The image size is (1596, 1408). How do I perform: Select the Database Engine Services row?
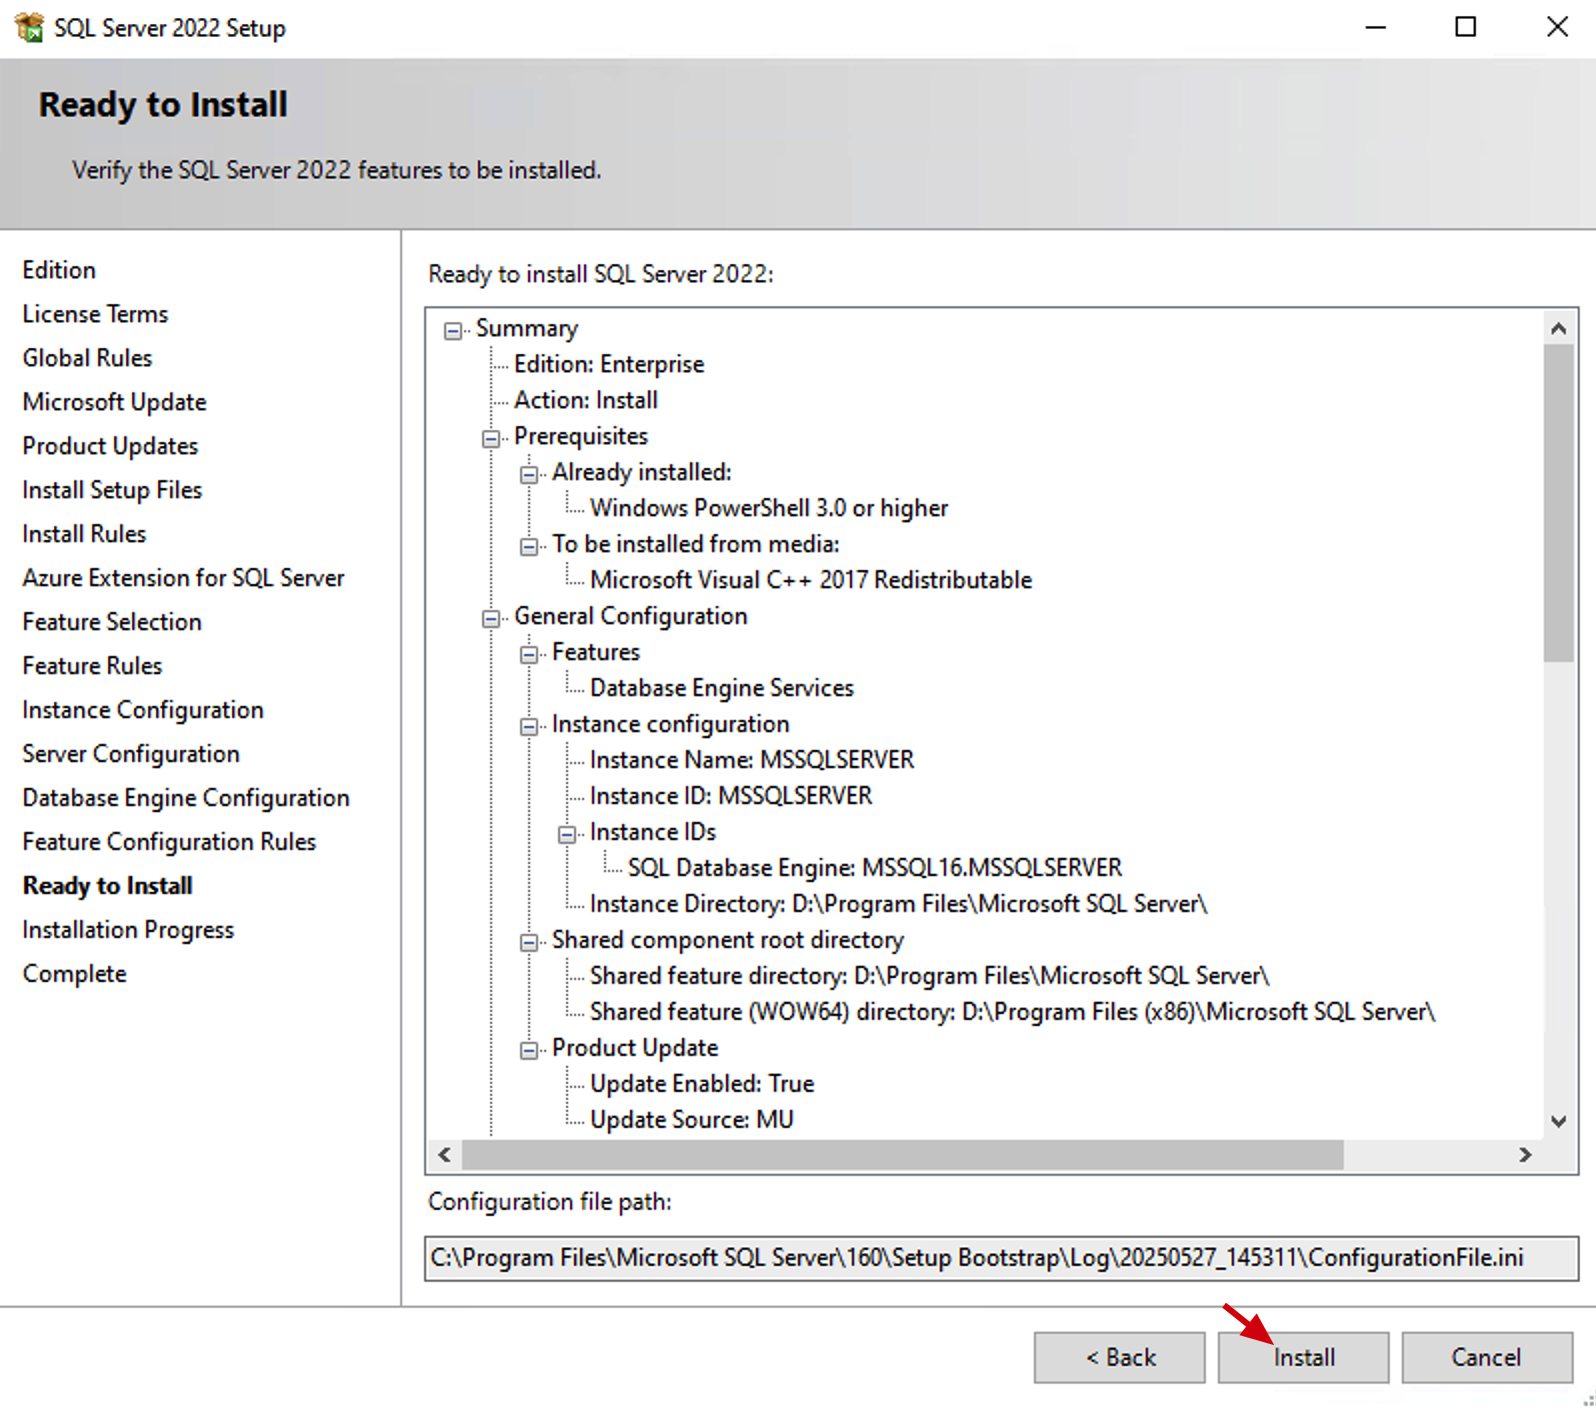[722, 688]
